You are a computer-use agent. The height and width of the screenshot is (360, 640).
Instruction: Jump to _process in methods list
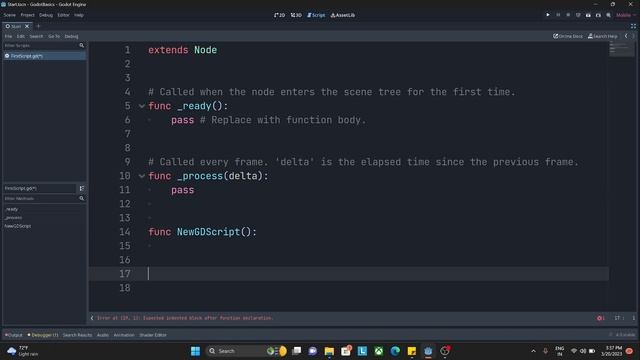tap(13, 218)
